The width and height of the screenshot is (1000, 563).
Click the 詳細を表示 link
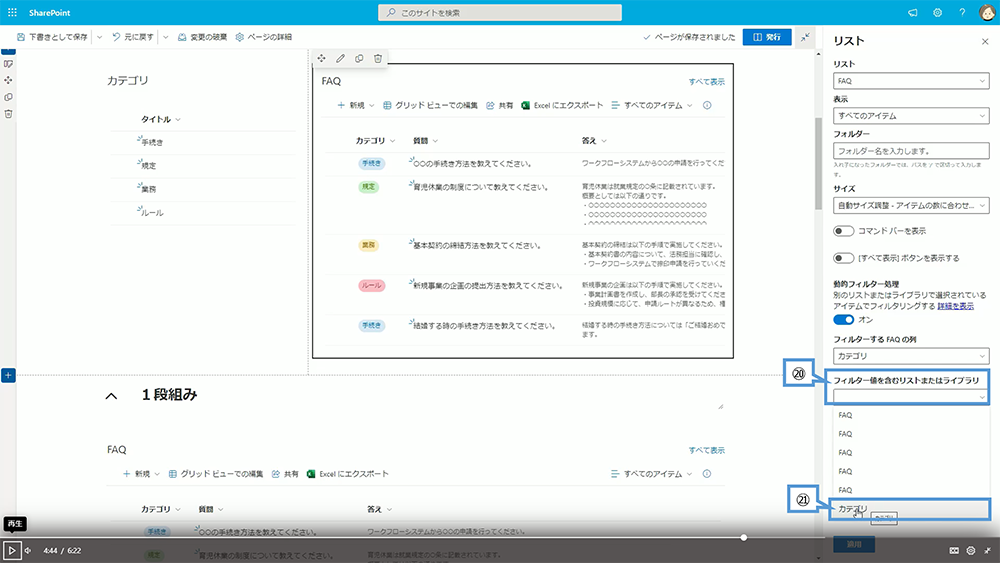pos(955,306)
